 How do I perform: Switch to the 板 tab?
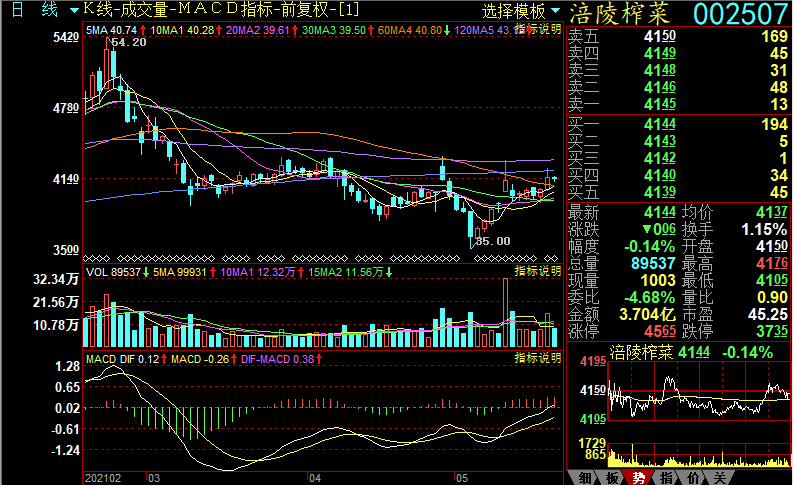pyautogui.click(x=612, y=477)
